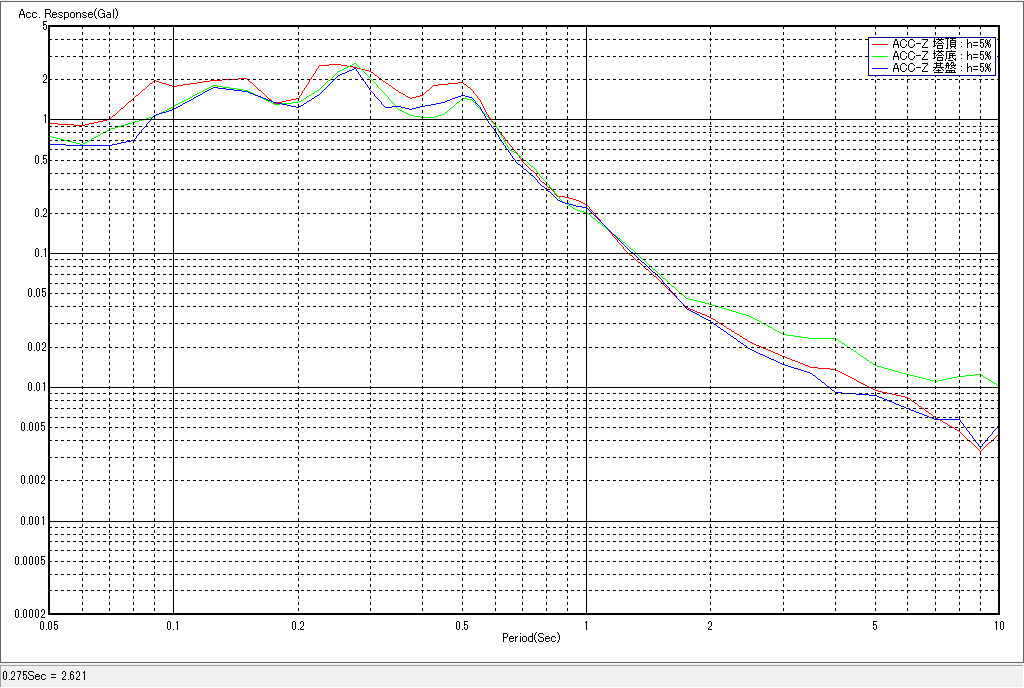Click the green line swatch in the legend
The height and width of the screenshot is (688, 1024).
pyautogui.click(x=880, y=56)
